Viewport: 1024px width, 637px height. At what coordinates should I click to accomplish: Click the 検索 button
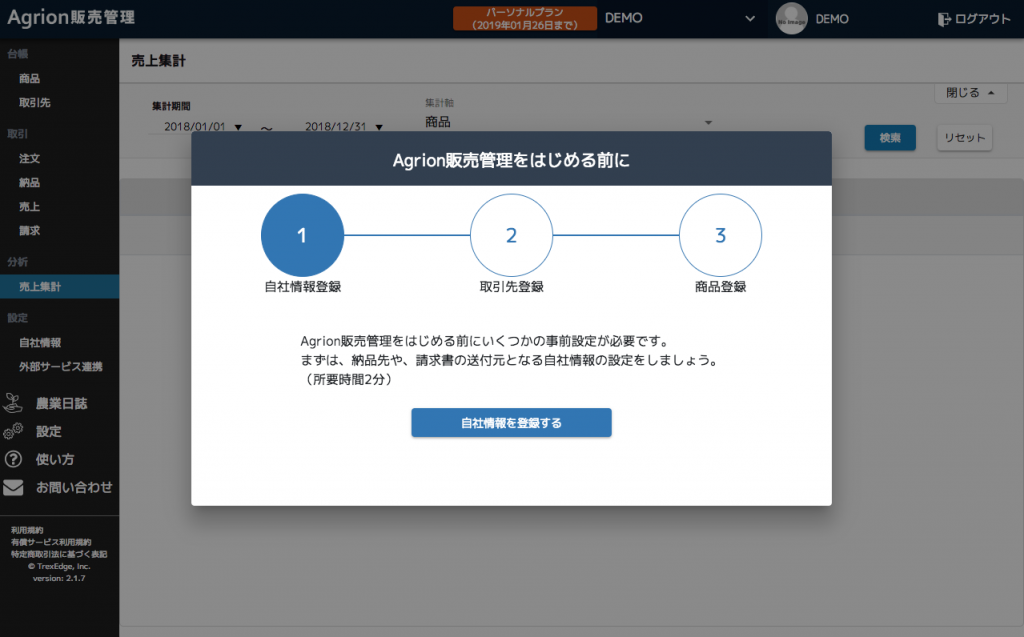[890, 138]
